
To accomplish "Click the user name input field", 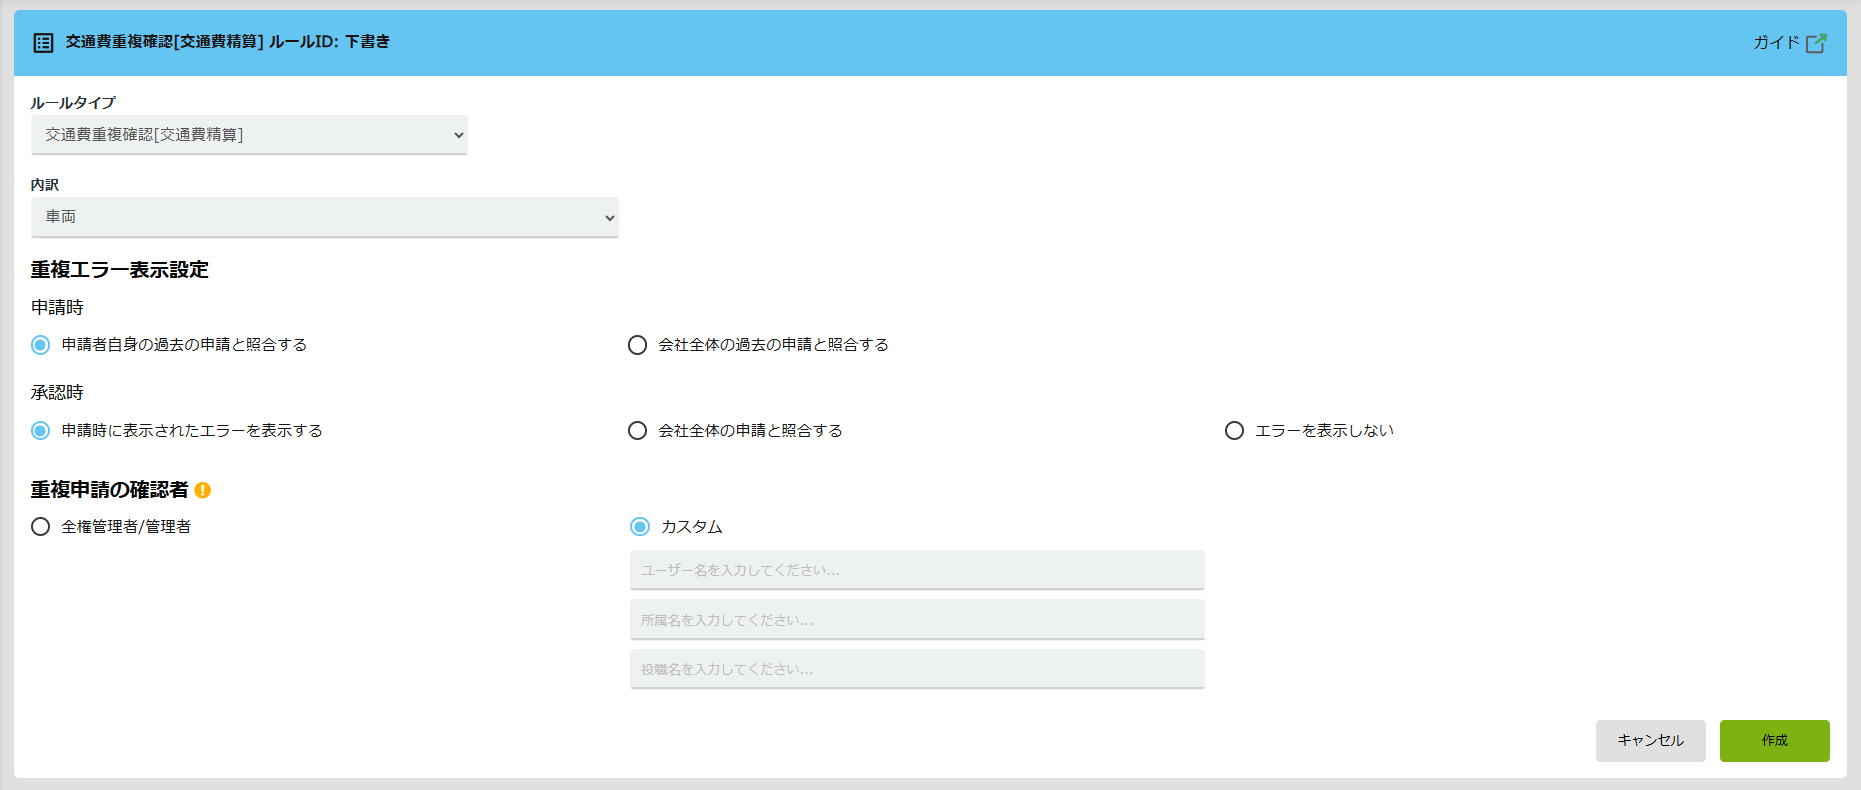I will point(916,570).
